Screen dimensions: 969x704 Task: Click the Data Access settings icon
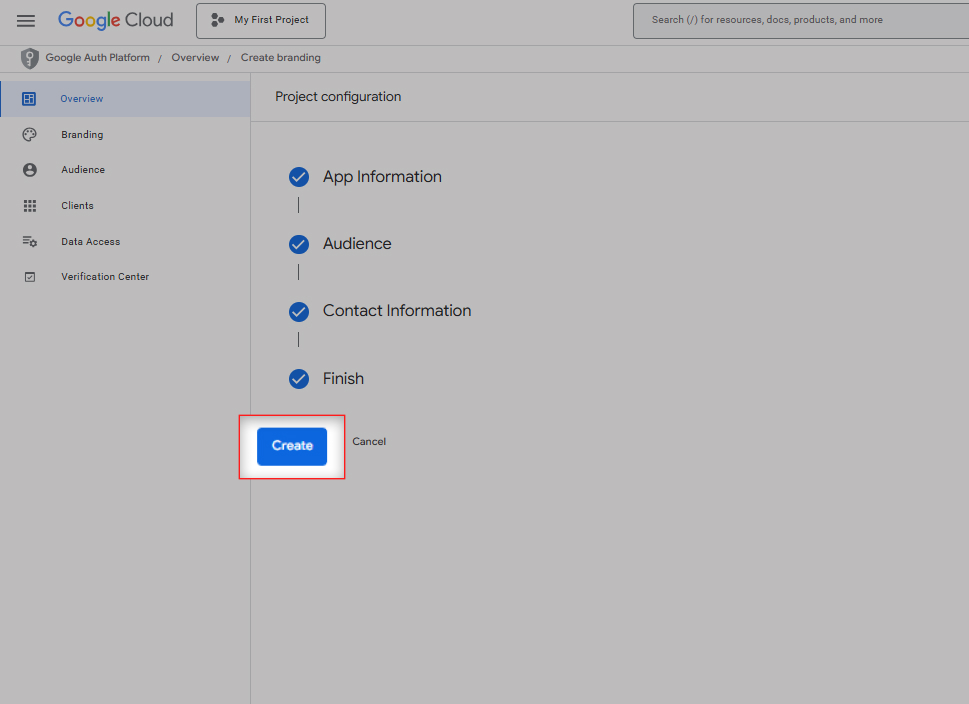pyautogui.click(x=29, y=242)
